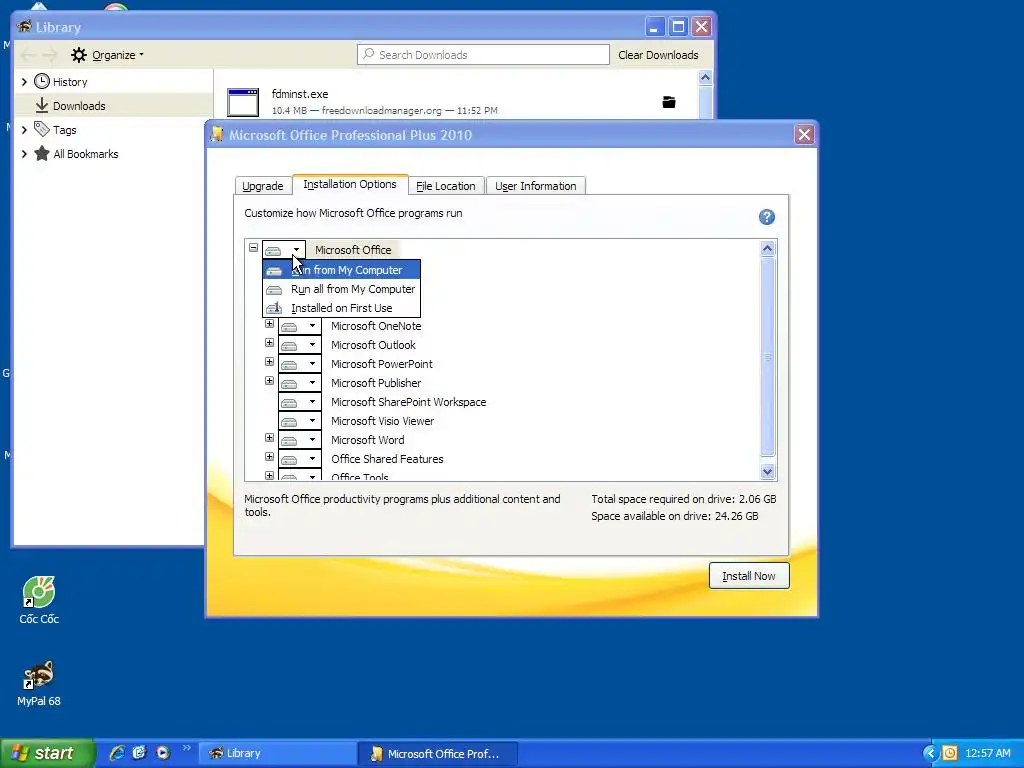
Task: Click the Organize gear icon in Library
Action: 79,55
